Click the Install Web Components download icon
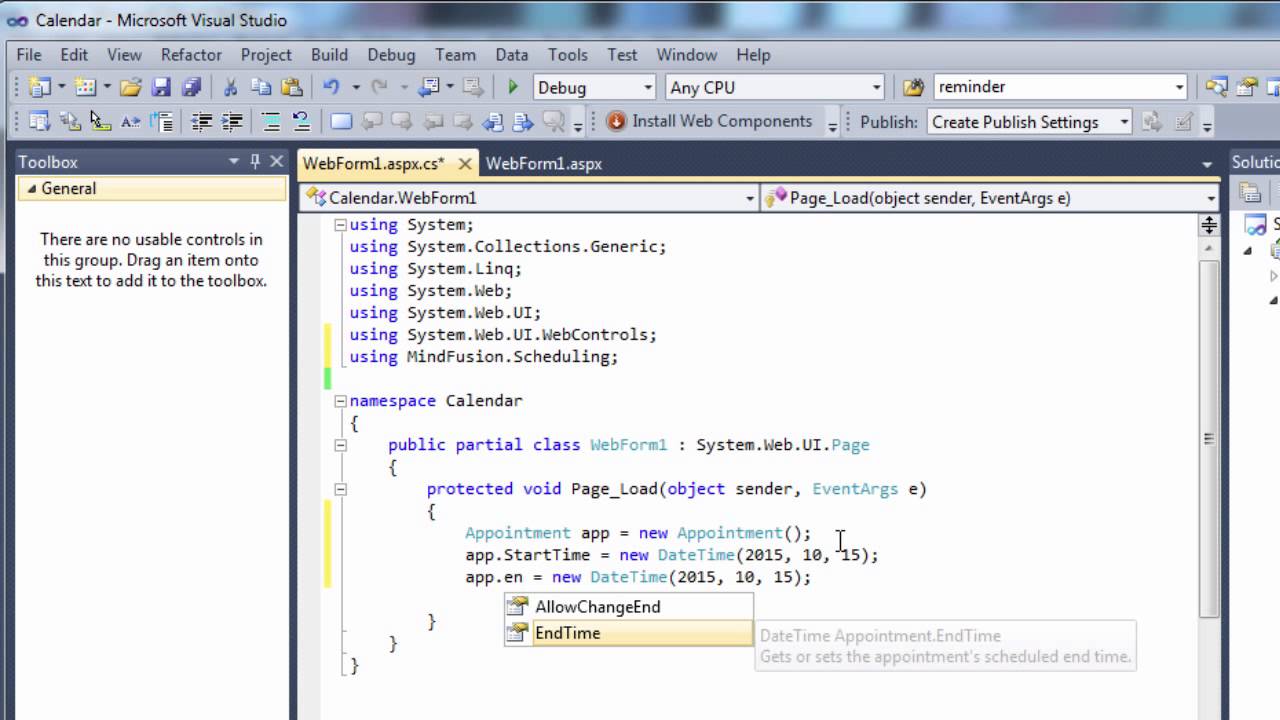1280x720 pixels. click(x=616, y=121)
